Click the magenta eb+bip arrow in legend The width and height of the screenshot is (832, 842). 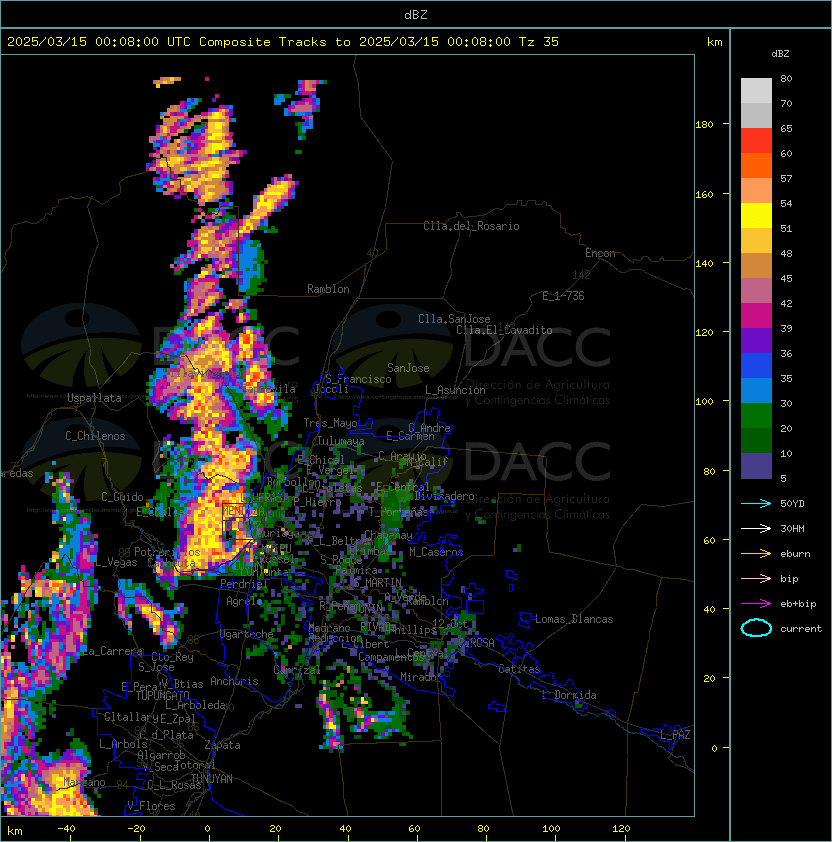756,604
